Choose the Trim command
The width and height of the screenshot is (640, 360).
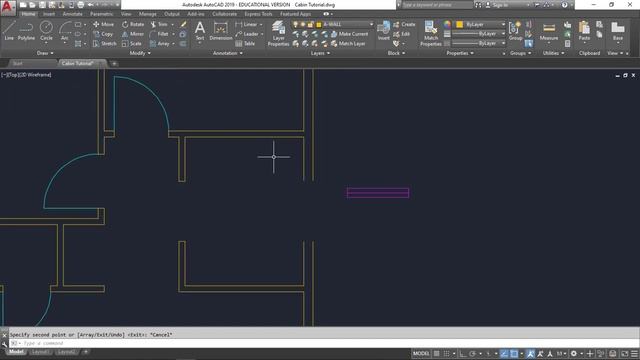pos(159,24)
